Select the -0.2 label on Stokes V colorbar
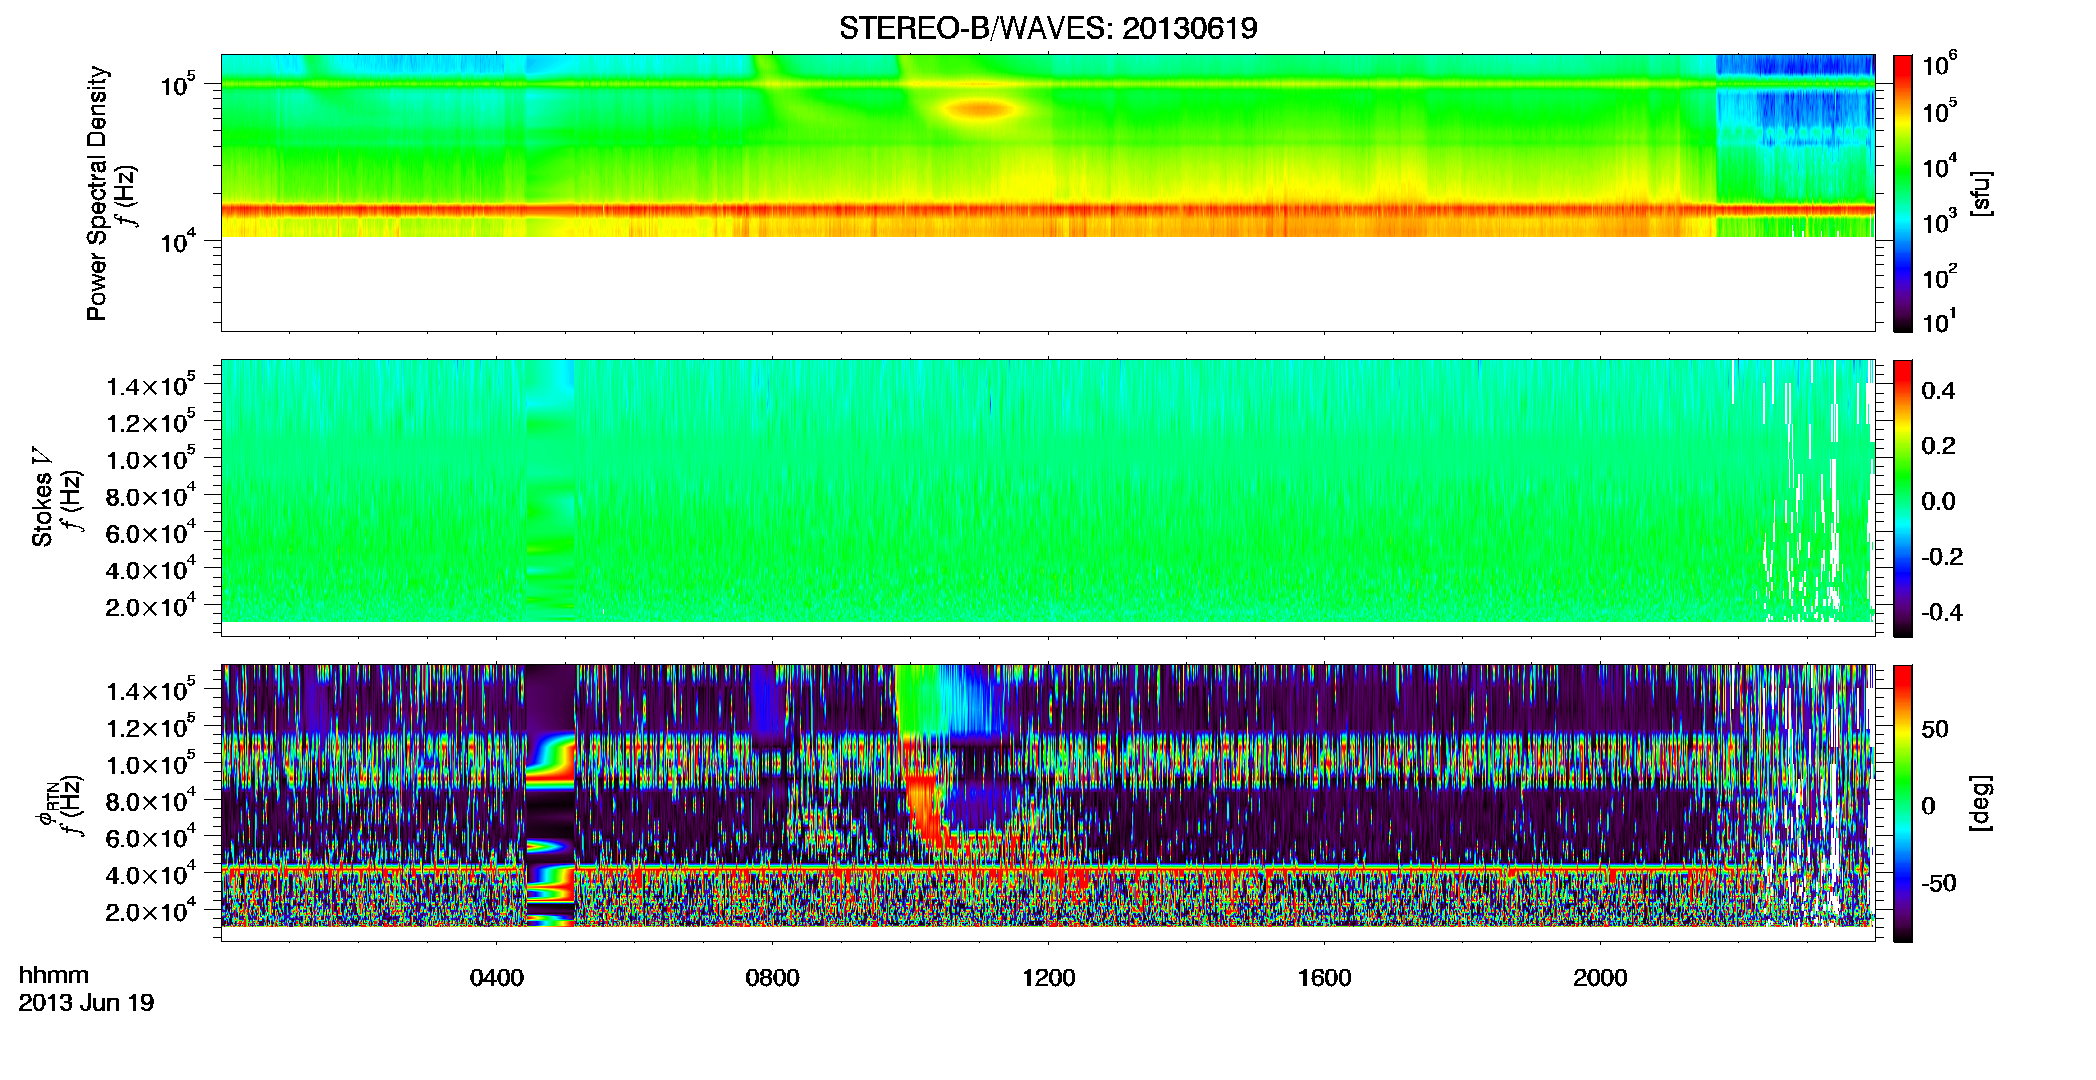The width and height of the screenshot is (2096, 1080). 1942,557
